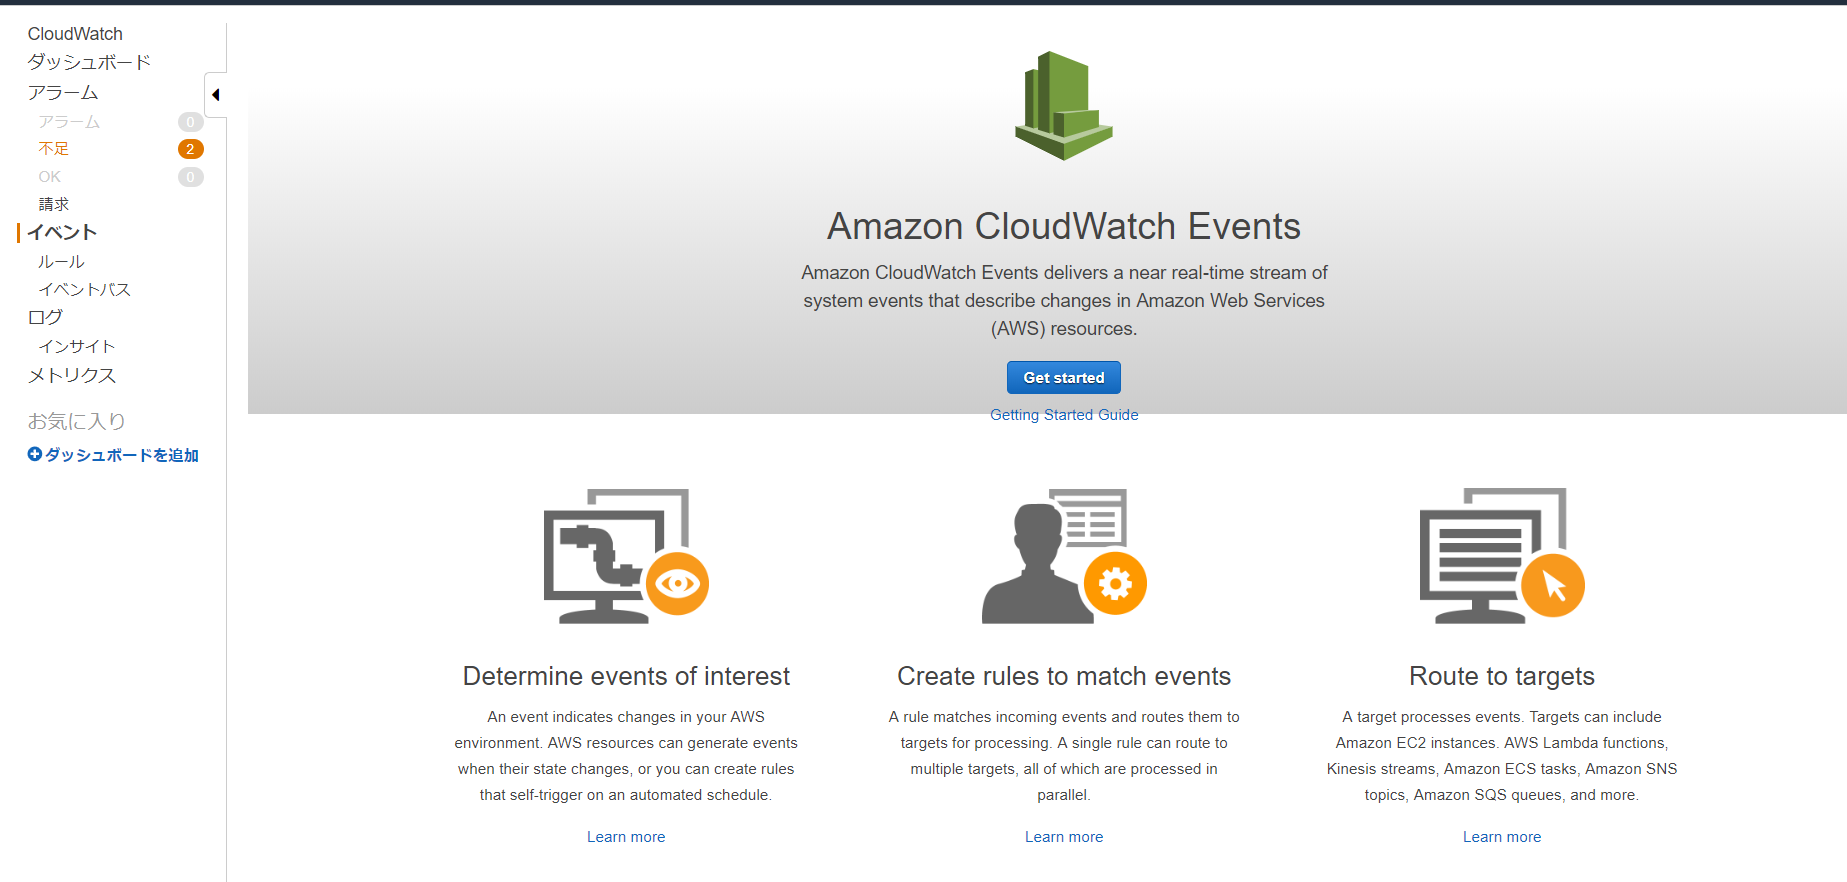
Task: Select ルール in the sidebar
Action: click(61, 262)
